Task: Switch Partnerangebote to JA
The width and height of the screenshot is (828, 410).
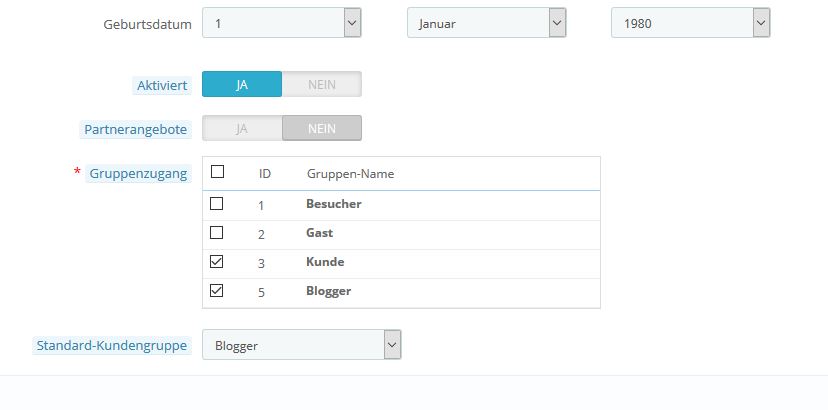Action: (242, 129)
